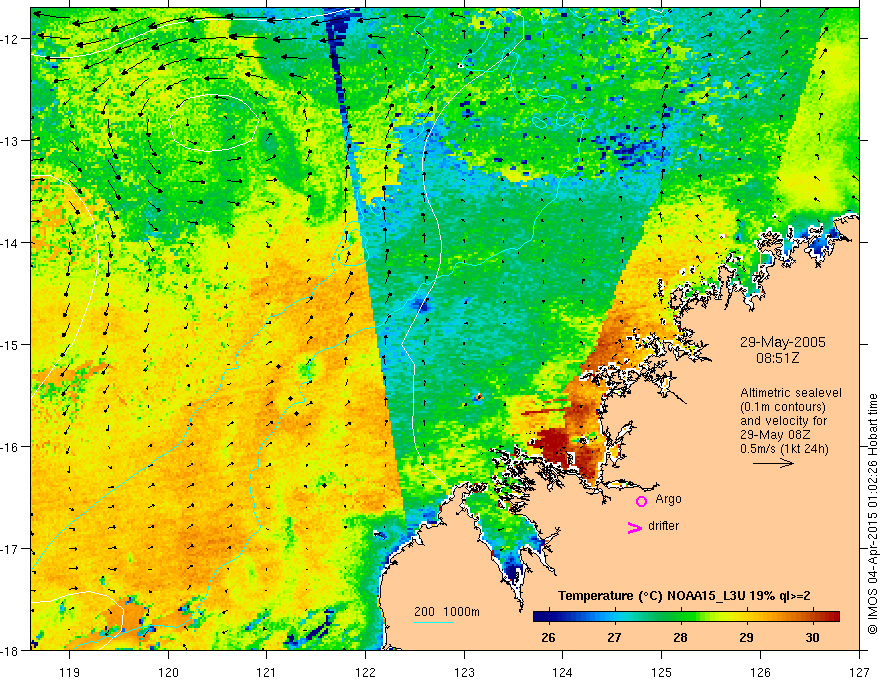This screenshot has width=880, height=680.
Task: Click the 0.5m/s velocity scale arrow
Action: tap(773, 463)
